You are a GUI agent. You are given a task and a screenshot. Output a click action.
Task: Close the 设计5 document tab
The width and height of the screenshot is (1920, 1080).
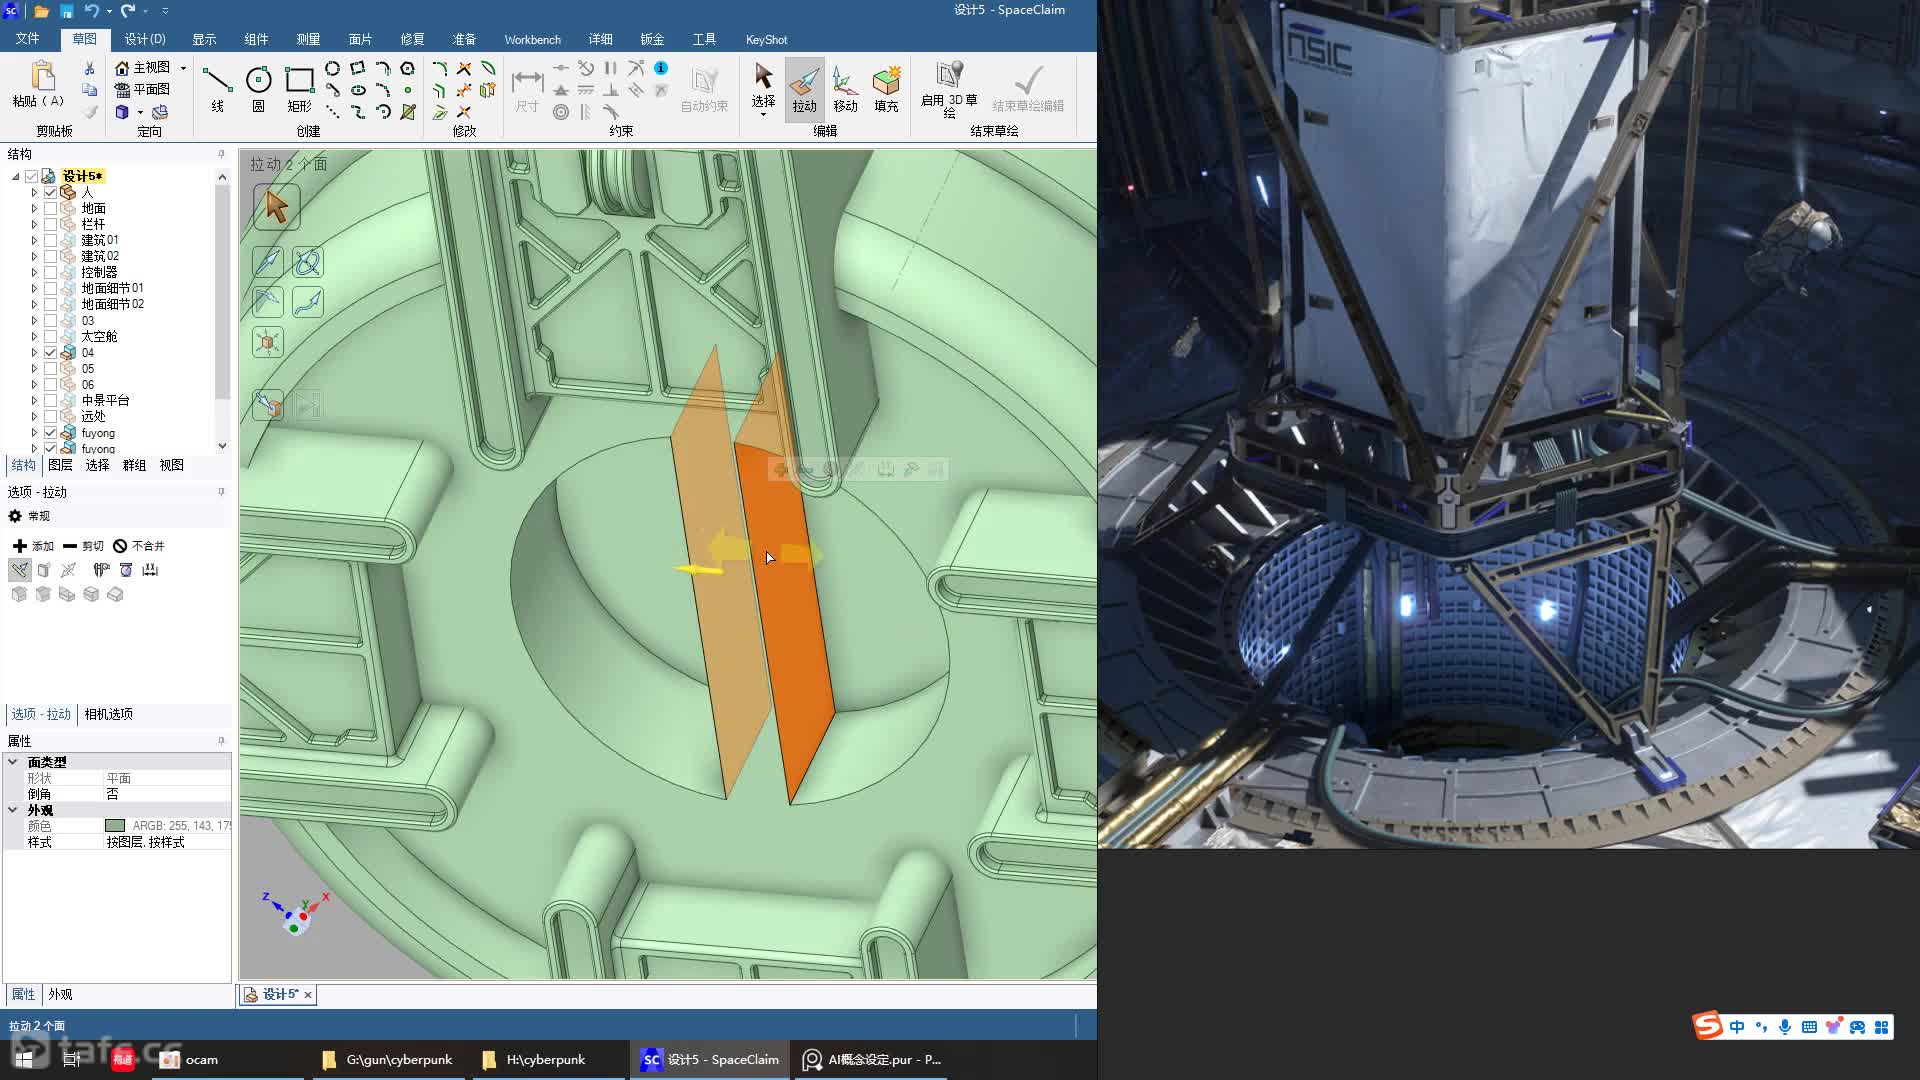tap(308, 995)
